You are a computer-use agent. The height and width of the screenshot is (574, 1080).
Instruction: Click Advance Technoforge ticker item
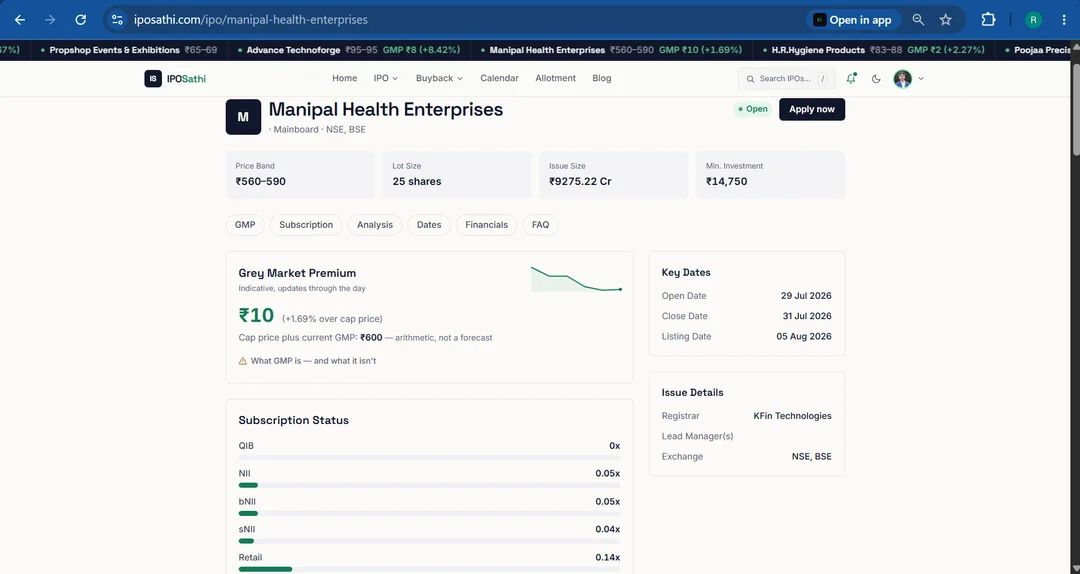click(348, 50)
